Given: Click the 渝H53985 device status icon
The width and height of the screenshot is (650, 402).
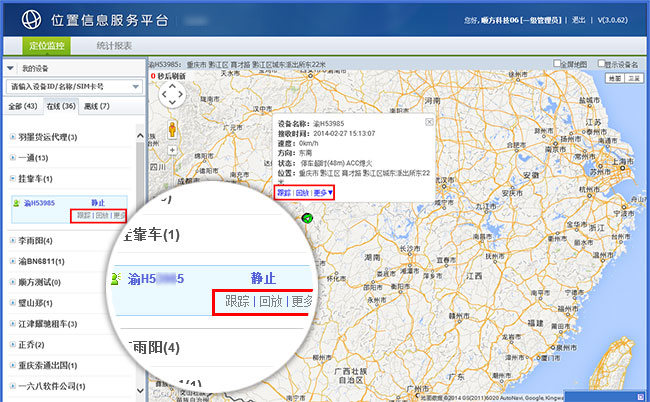Looking at the screenshot, I should [x=15, y=202].
